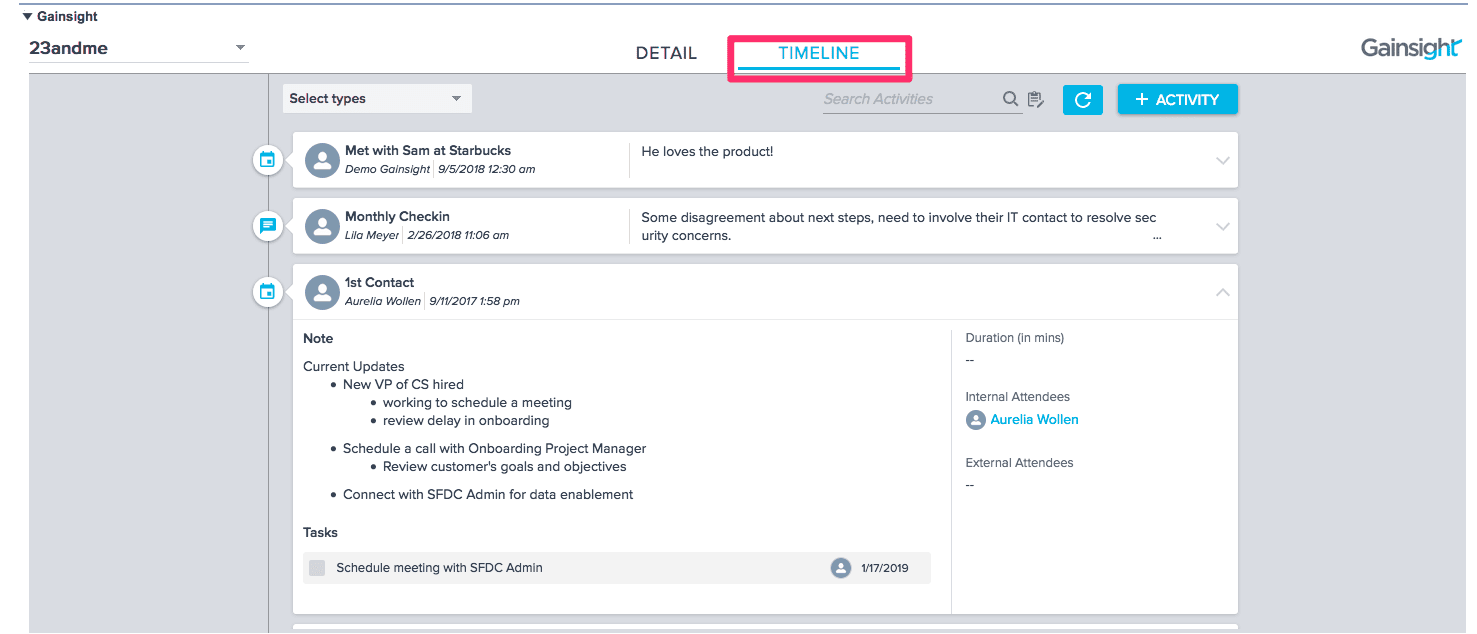This screenshot has width=1477, height=634.
Task: Expand the Met with Sam at Starbucks activity
Action: pyautogui.click(x=1222, y=160)
